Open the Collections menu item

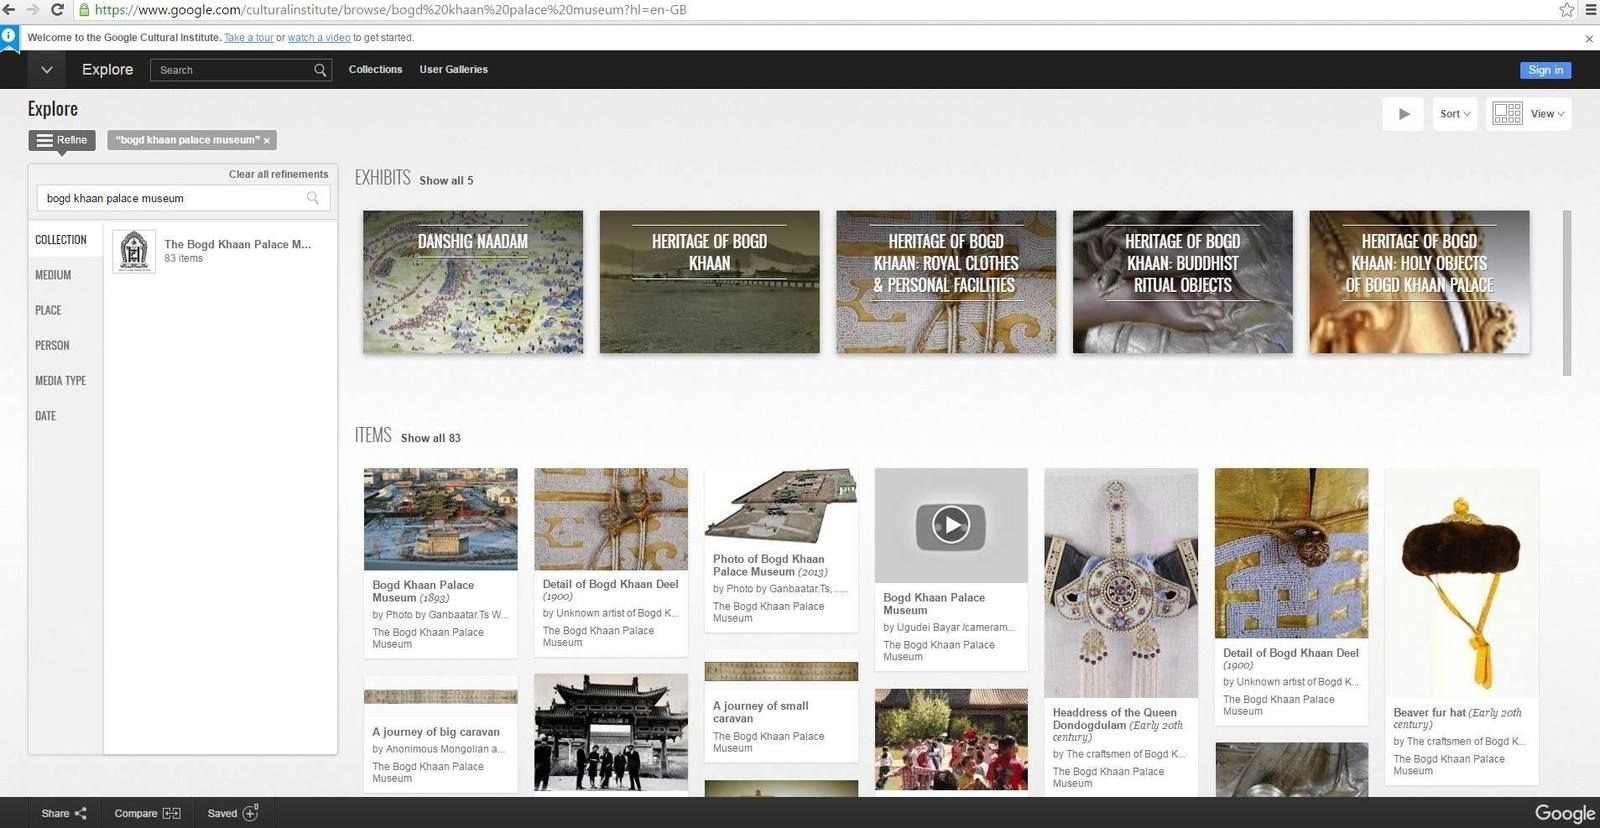pyautogui.click(x=375, y=70)
